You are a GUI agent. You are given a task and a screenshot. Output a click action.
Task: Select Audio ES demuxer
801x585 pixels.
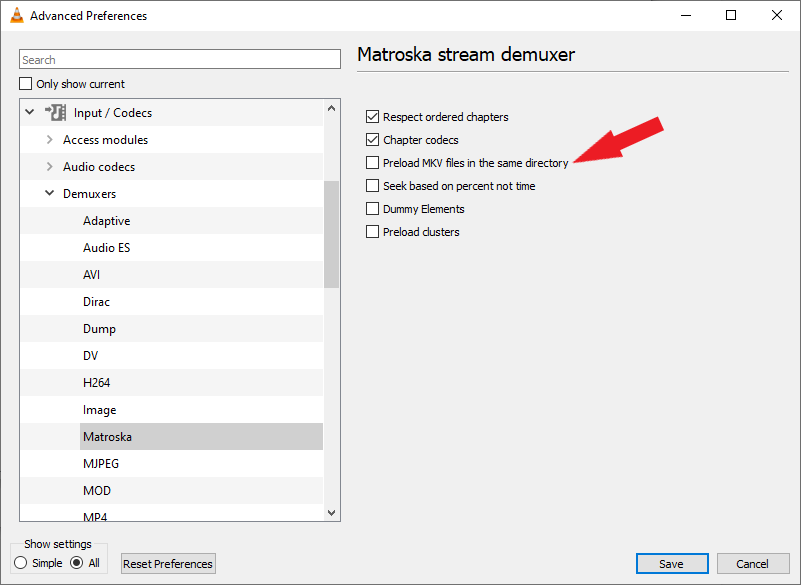[x=107, y=248]
